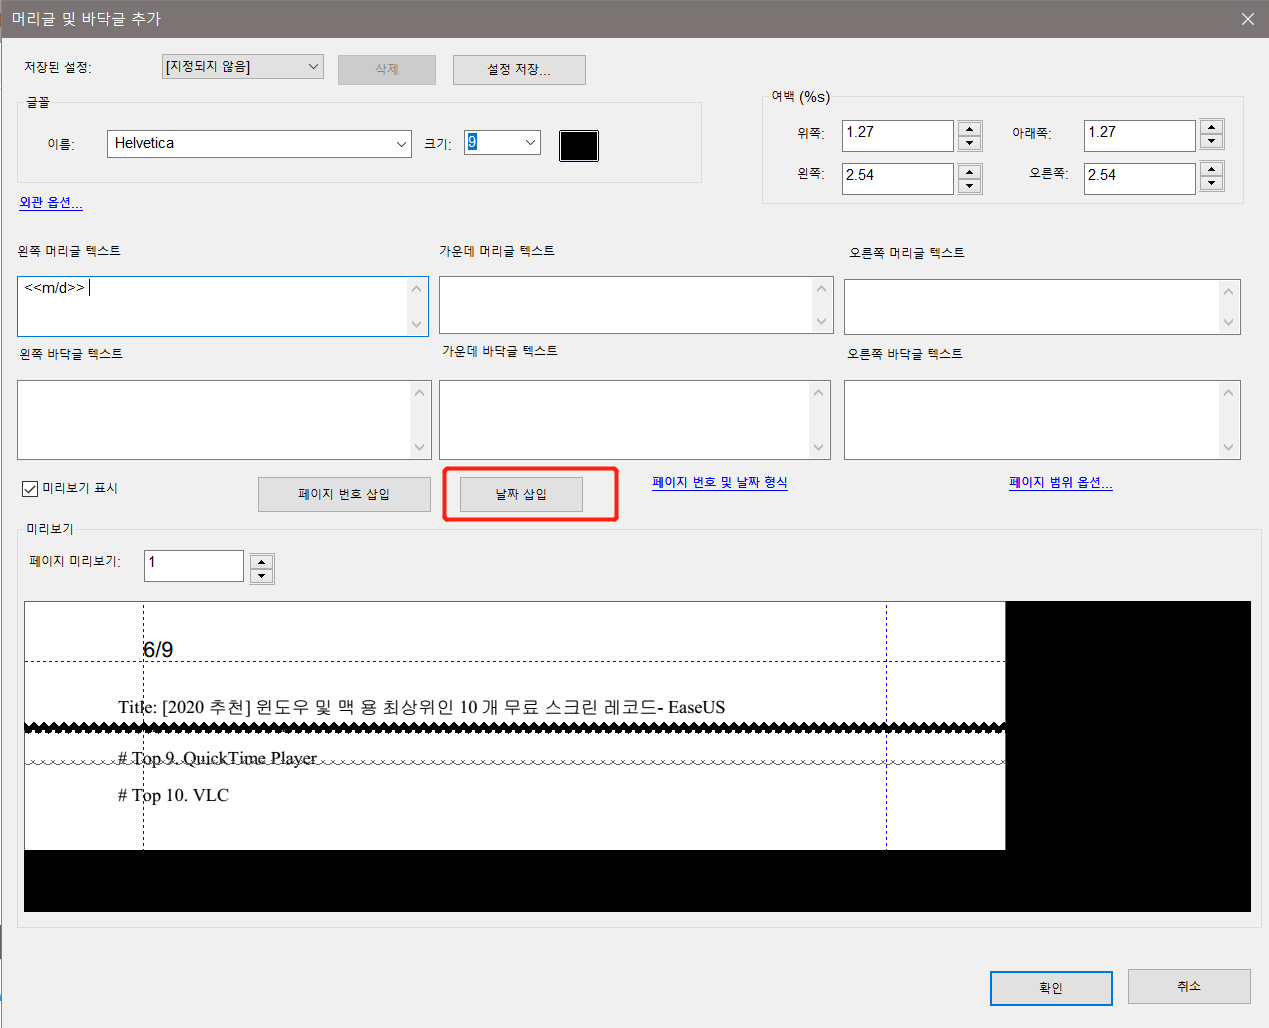Image resolution: width=1269 pixels, height=1028 pixels.
Task: Decrease the bottom margin with down arrow
Action: (x=1211, y=142)
